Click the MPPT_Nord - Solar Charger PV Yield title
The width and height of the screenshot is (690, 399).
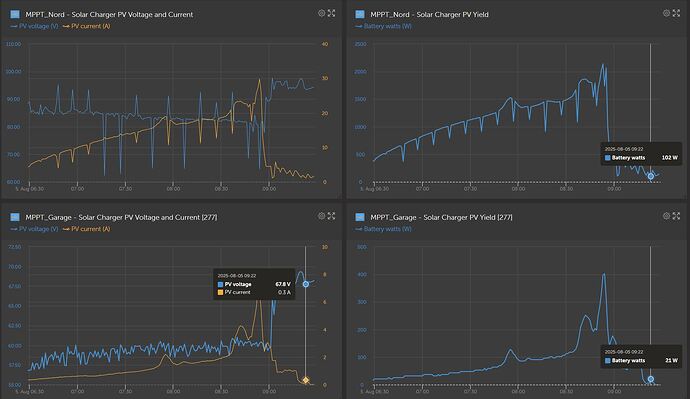429,15
